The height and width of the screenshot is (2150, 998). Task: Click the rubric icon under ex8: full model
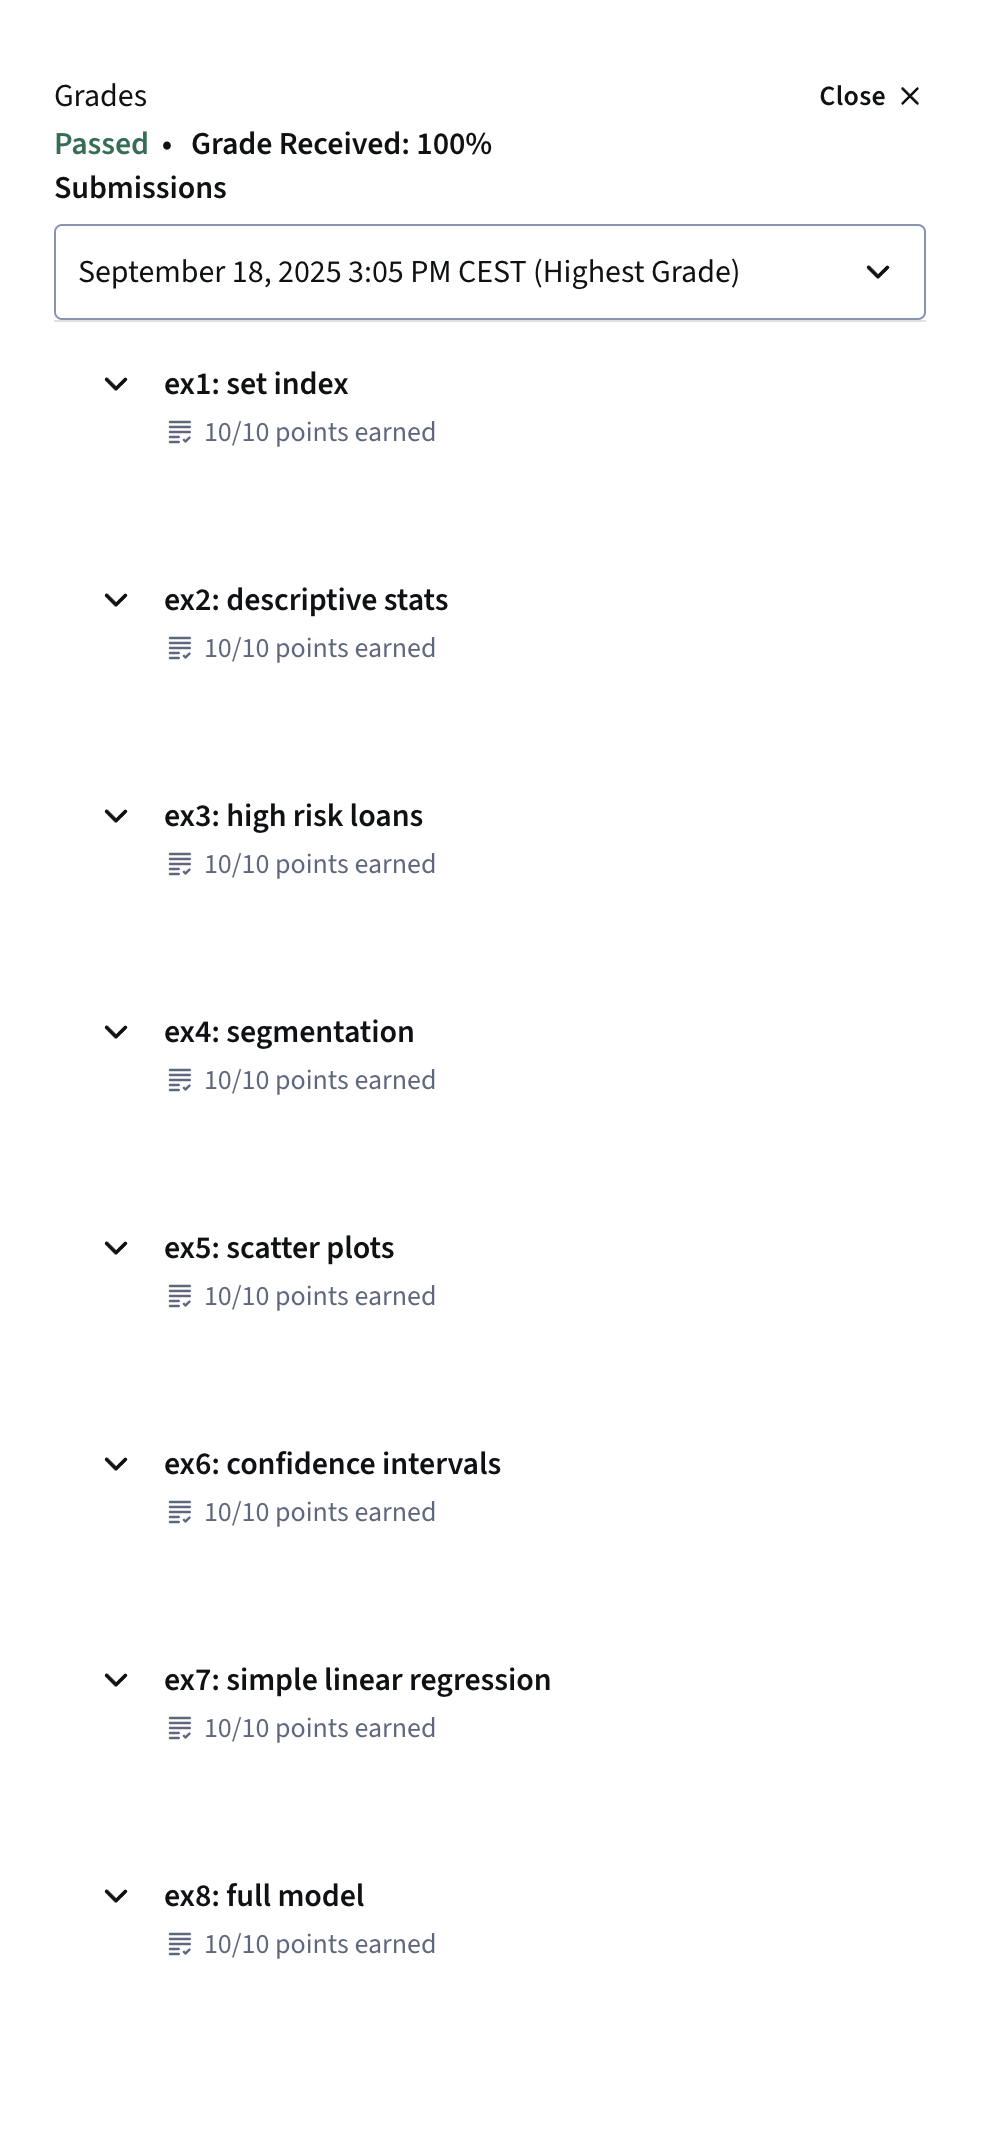tap(180, 1944)
